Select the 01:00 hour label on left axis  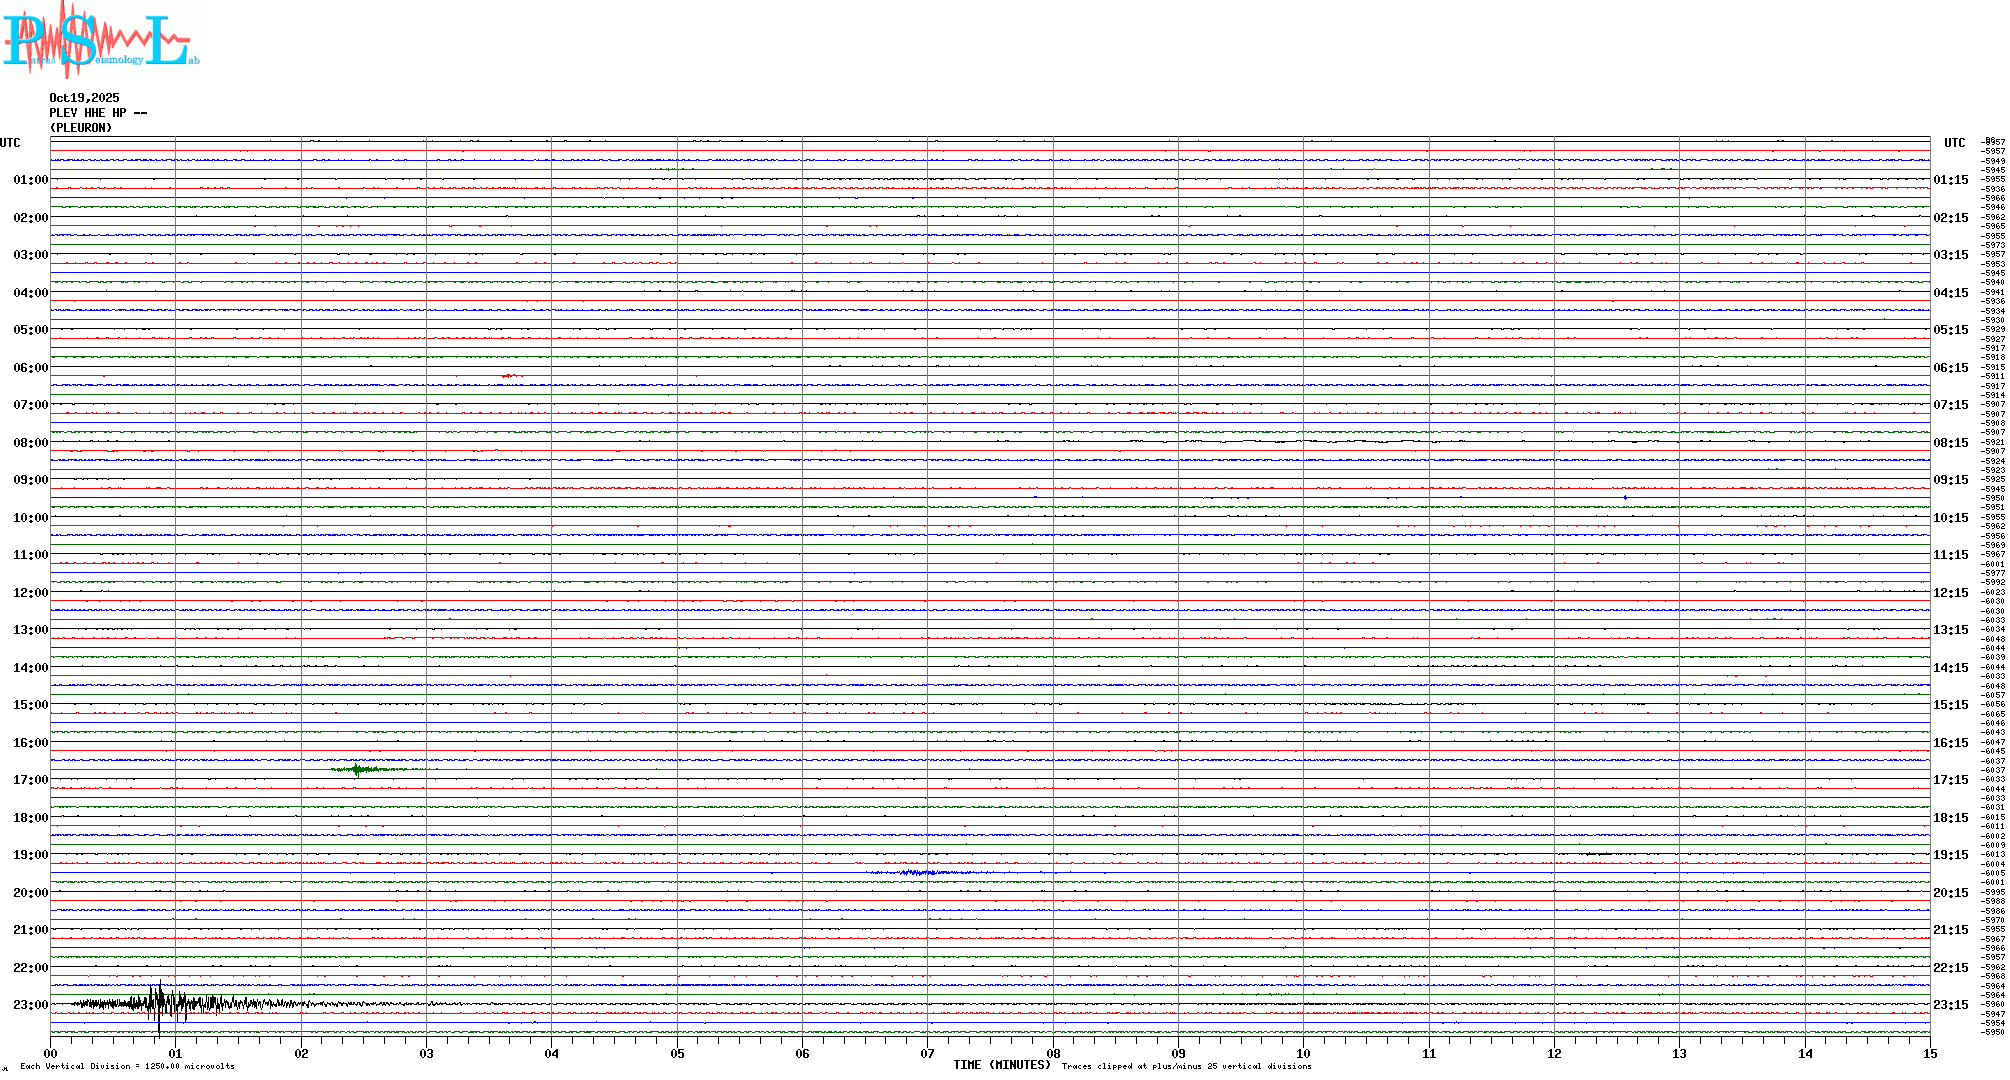[30, 180]
